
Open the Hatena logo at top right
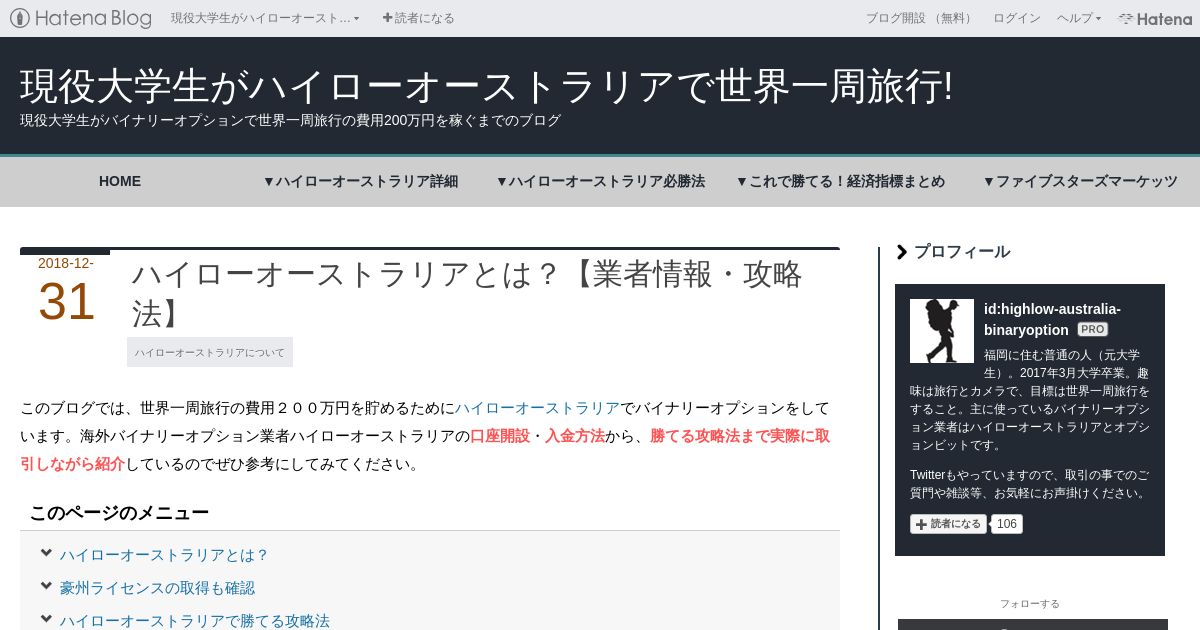point(1155,18)
